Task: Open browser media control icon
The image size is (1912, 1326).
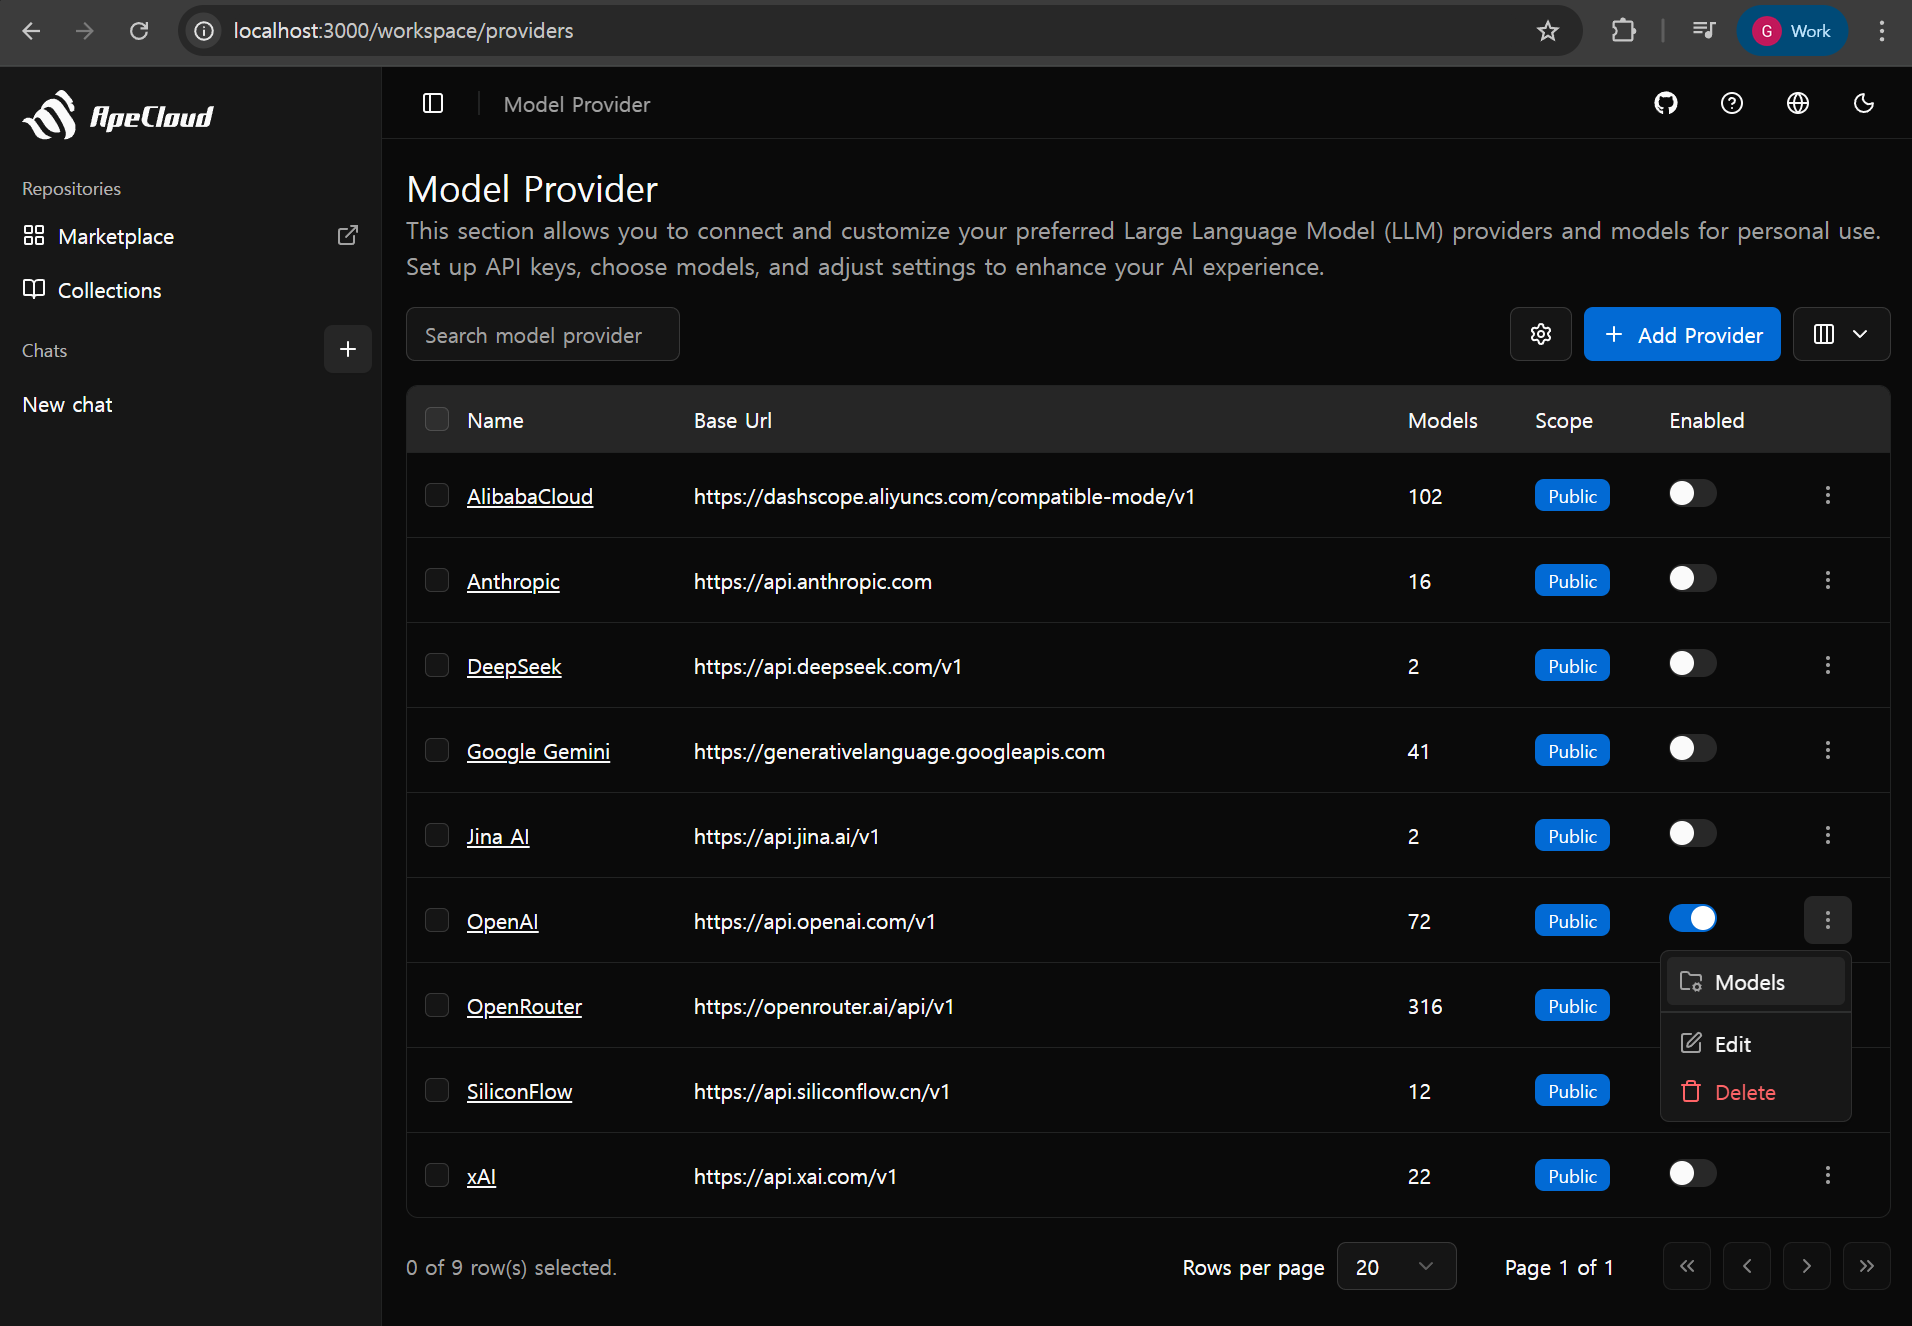Action: [x=1704, y=31]
